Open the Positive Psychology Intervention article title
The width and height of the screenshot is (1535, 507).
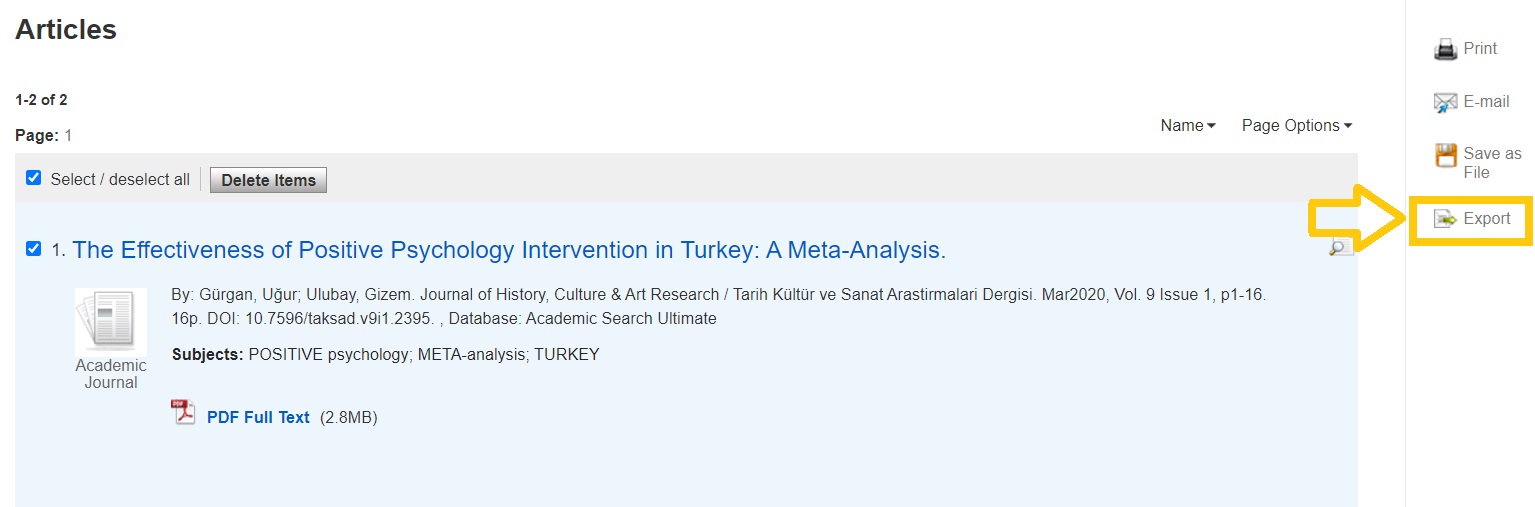508,250
